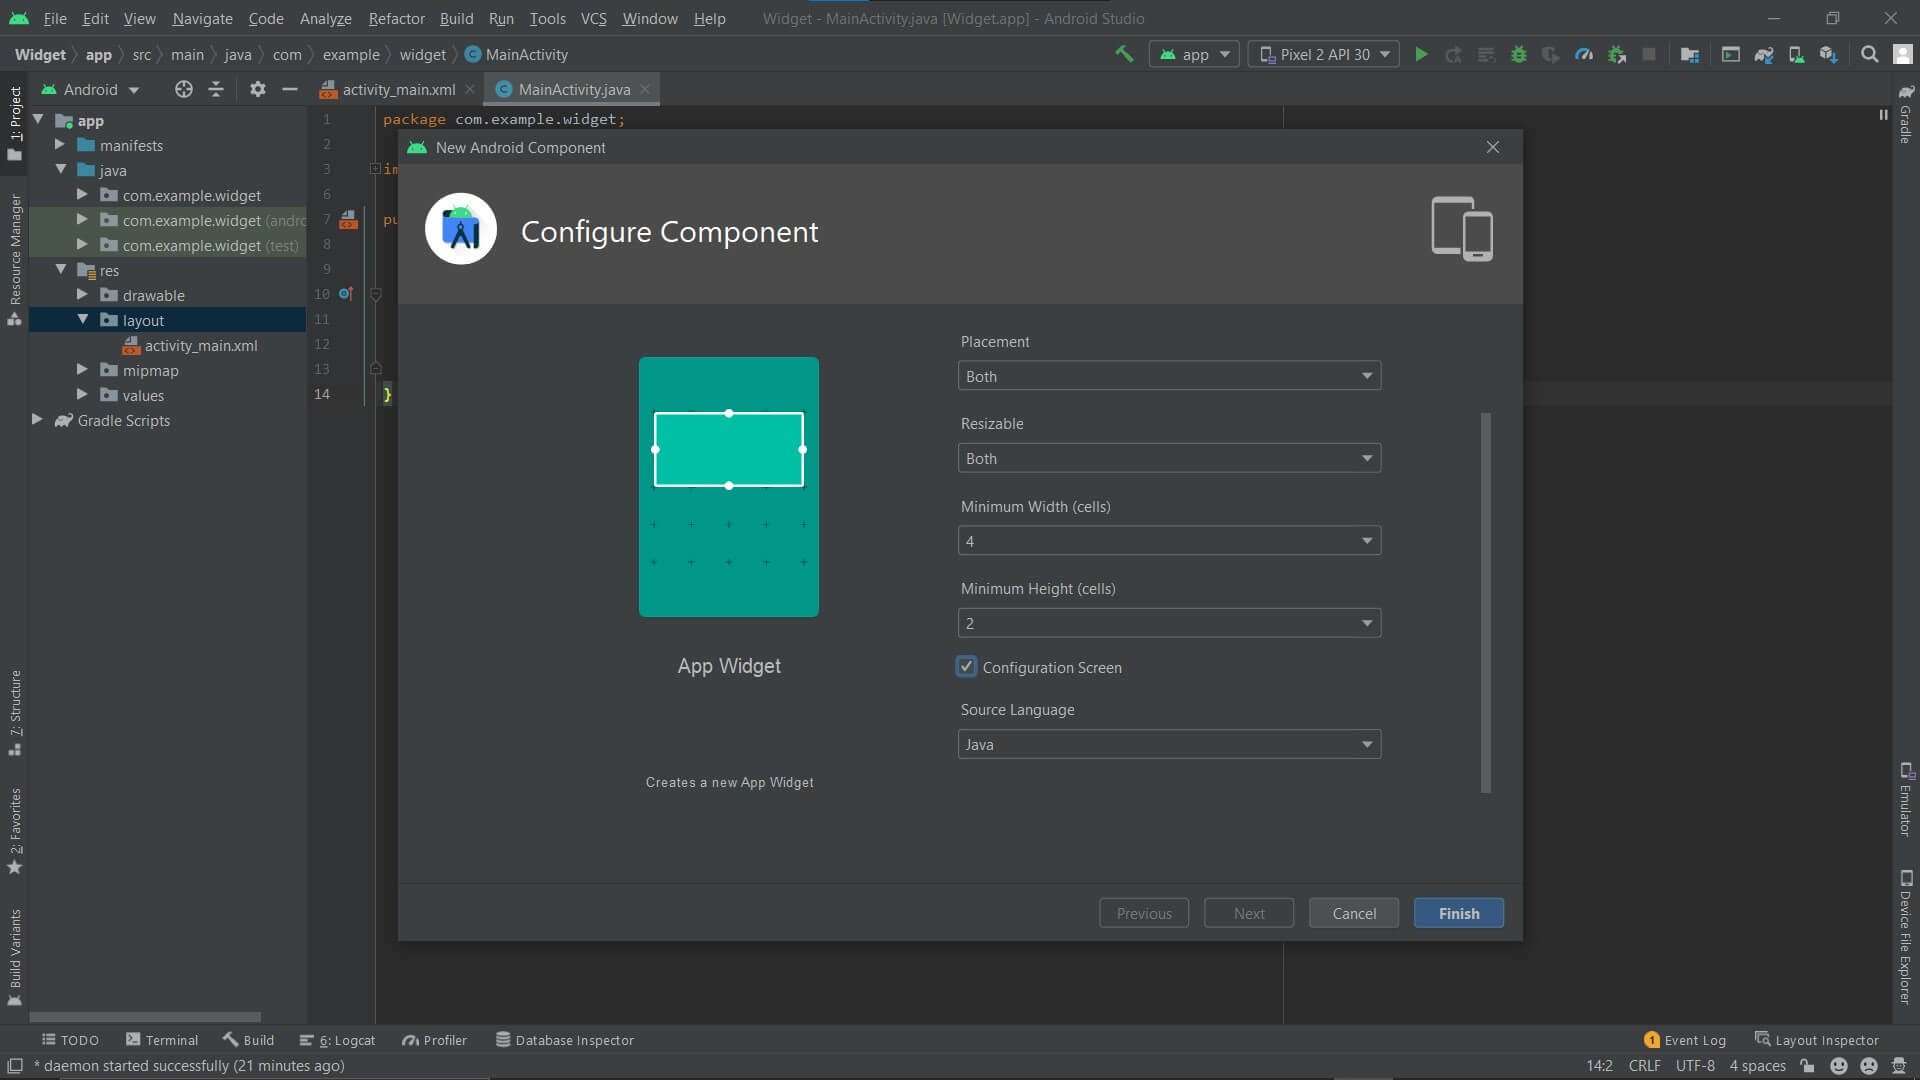Open Device File Explorer side panel
Image resolution: width=1920 pixels, height=1080 pixels.
1906,937
